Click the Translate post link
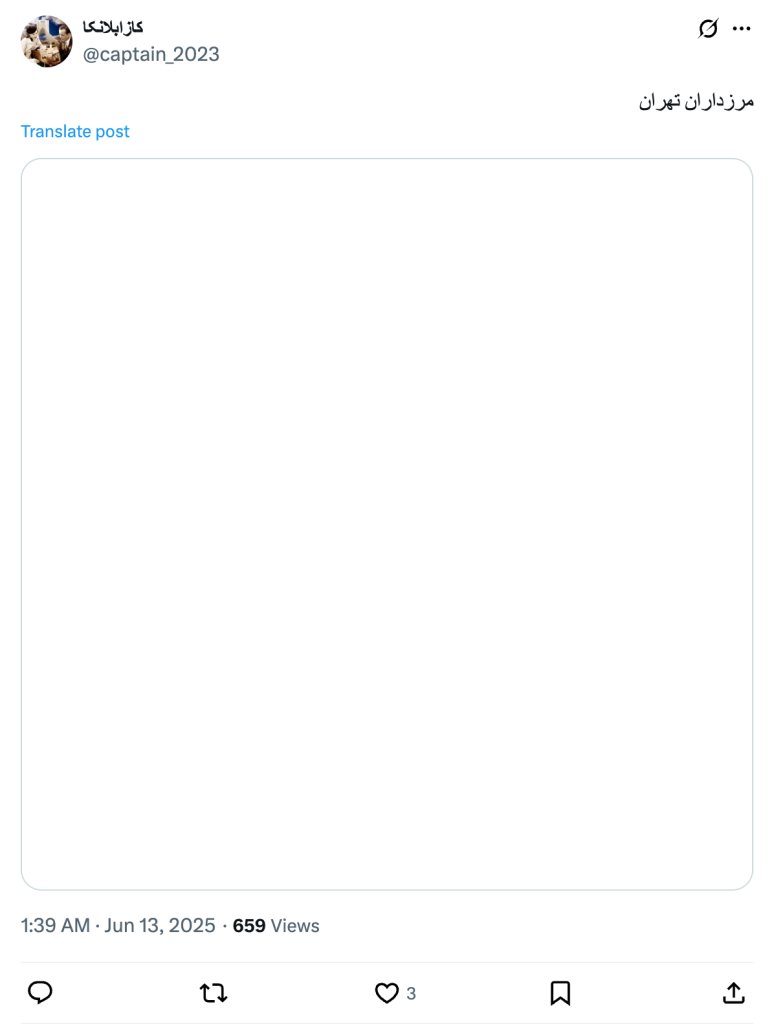Screen dimensions: 774x1024 75,131
